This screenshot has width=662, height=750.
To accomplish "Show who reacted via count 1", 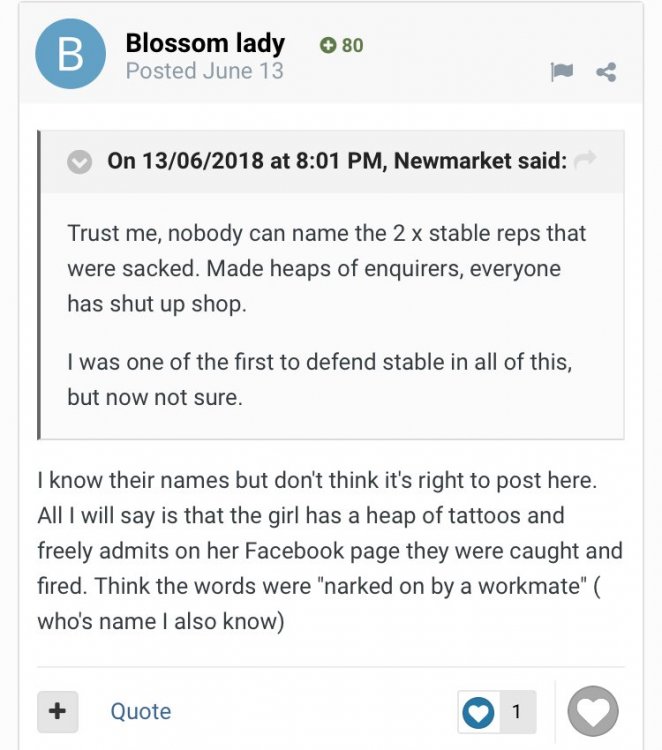I will (x=516, y=712).
